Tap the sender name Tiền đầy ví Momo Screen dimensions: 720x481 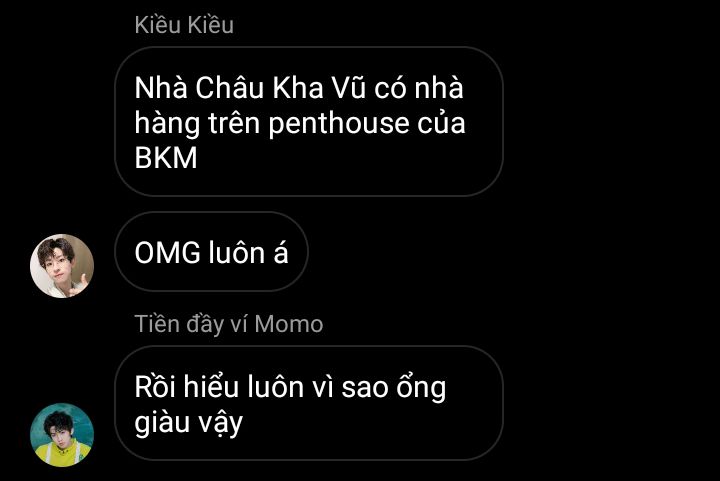(x=229, y=324)
